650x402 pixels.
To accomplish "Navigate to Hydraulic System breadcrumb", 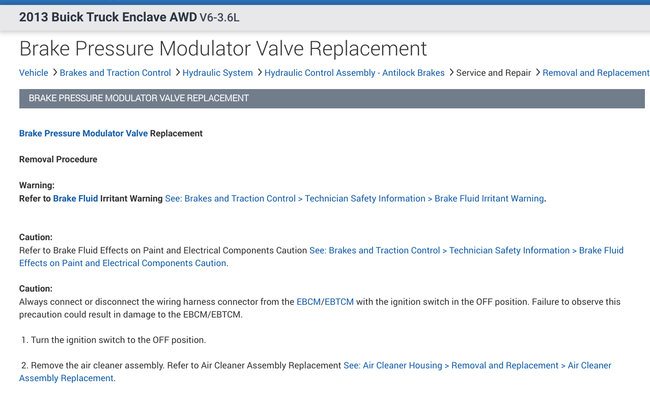I will coord(218,73).
